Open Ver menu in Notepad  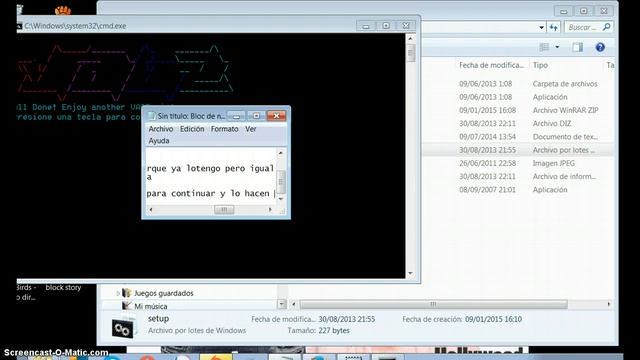coord(251,129)
